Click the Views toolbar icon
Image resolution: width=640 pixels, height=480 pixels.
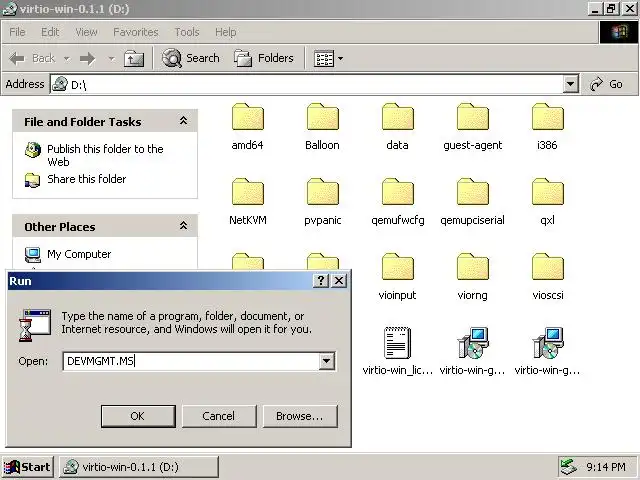(324, 59)
